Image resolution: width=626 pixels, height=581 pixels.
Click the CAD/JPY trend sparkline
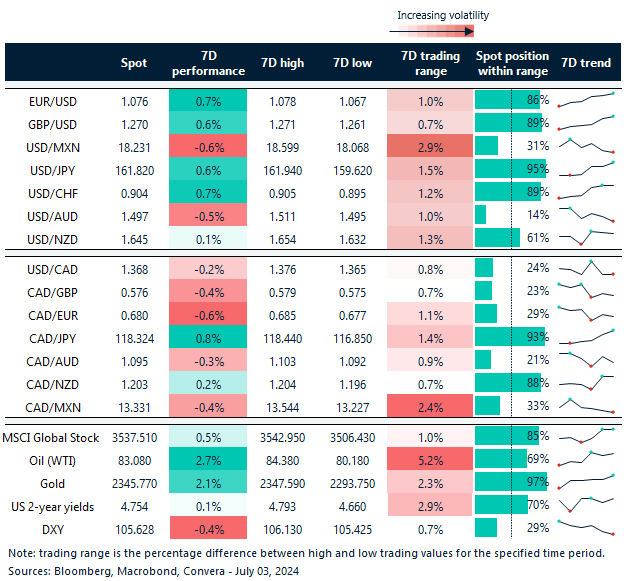(x=586, y=339)
